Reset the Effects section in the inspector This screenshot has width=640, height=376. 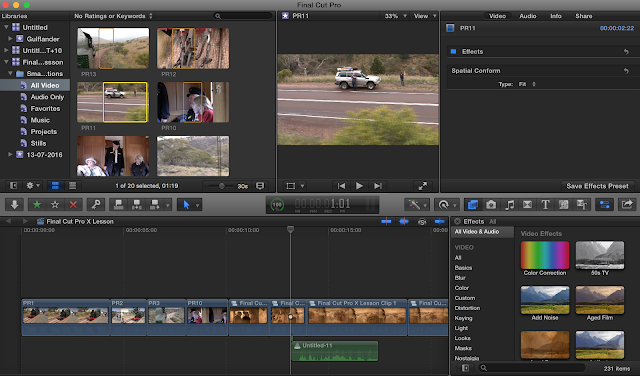tap(626, 51)
